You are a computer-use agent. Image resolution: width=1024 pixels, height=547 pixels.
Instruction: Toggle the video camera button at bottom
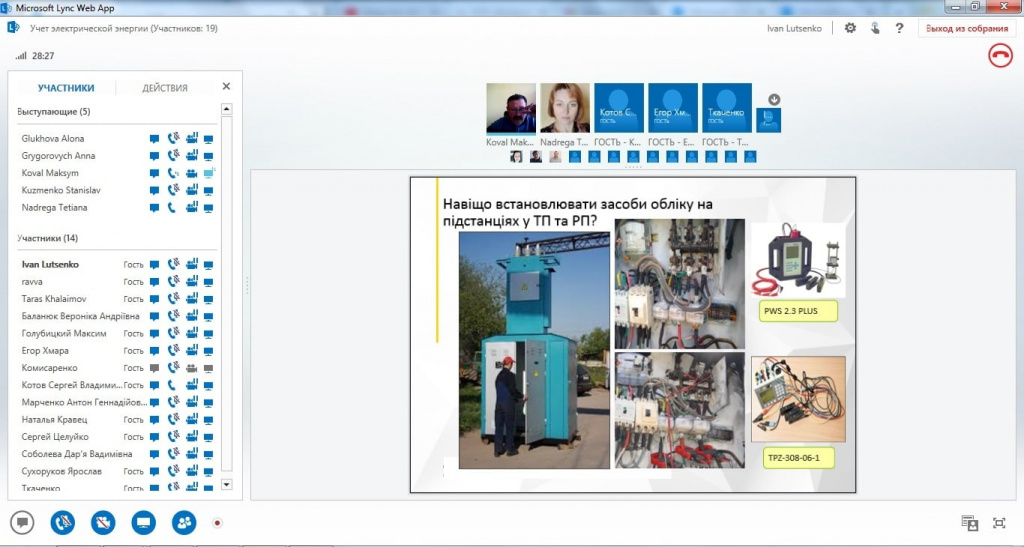click(103, 523)
